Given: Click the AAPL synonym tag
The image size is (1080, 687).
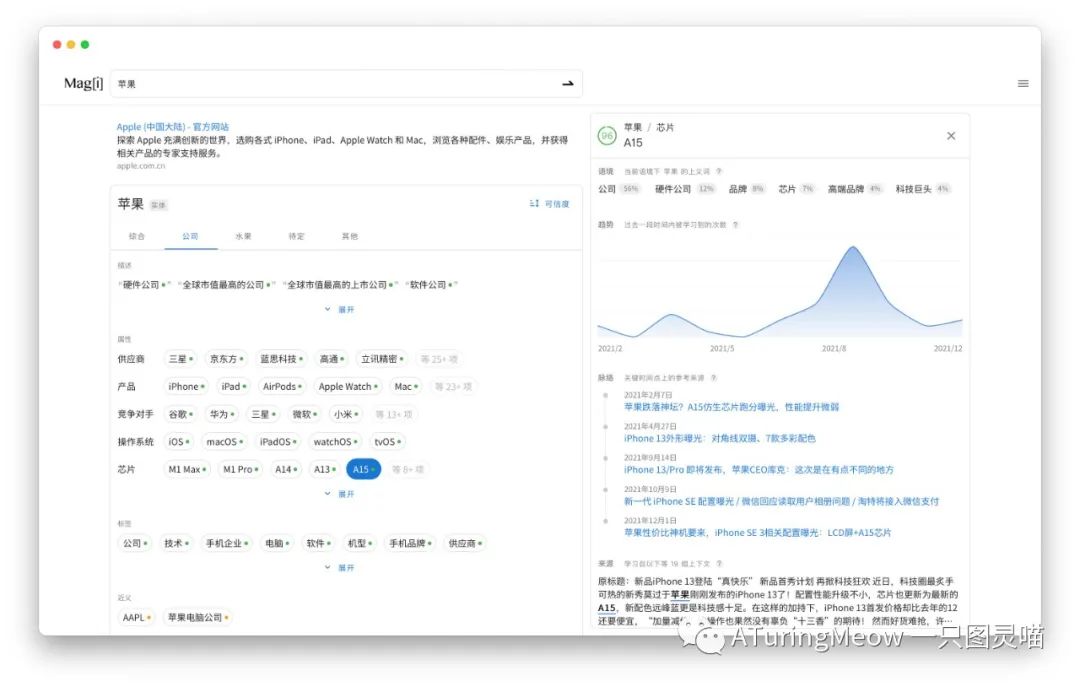Looking at the screenshot, I should (137, 617).
